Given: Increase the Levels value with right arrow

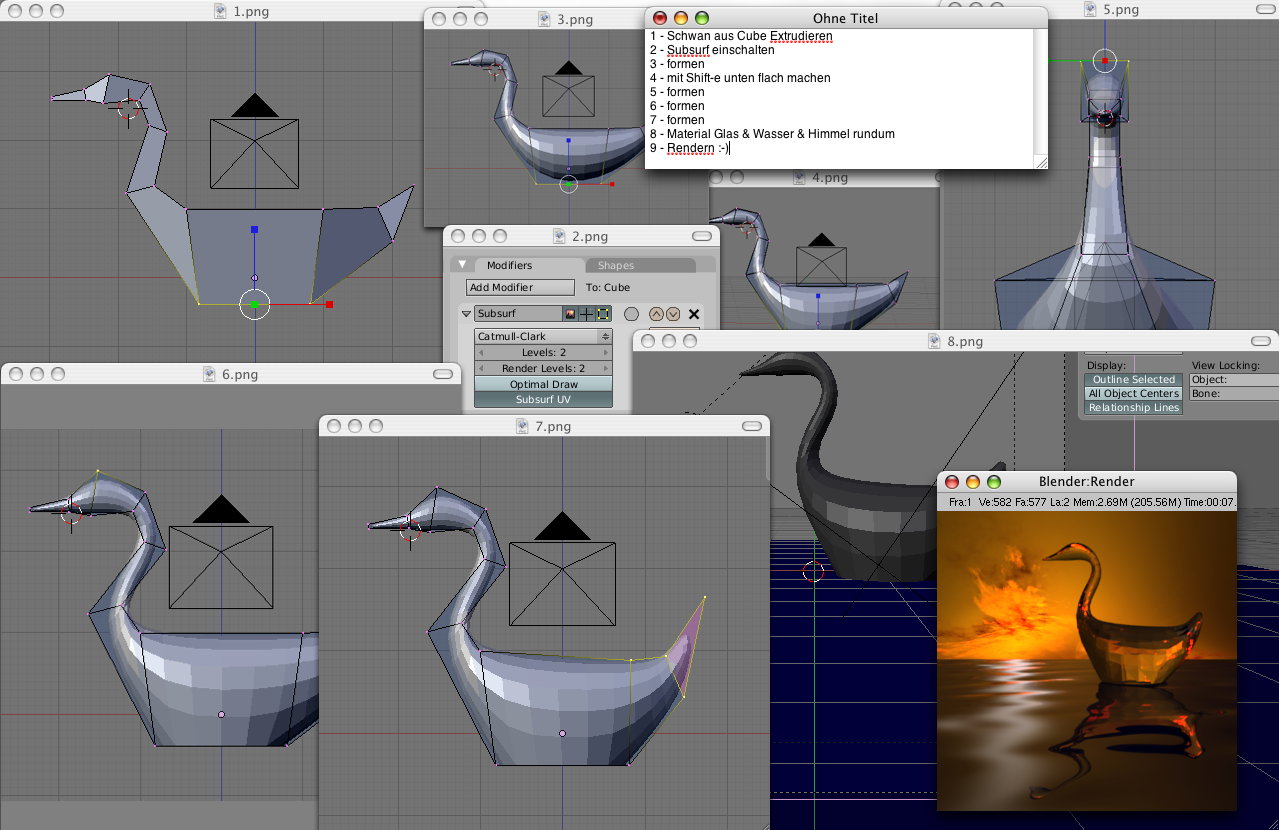Looking at the screenshot, I should (x=606, y=353).
